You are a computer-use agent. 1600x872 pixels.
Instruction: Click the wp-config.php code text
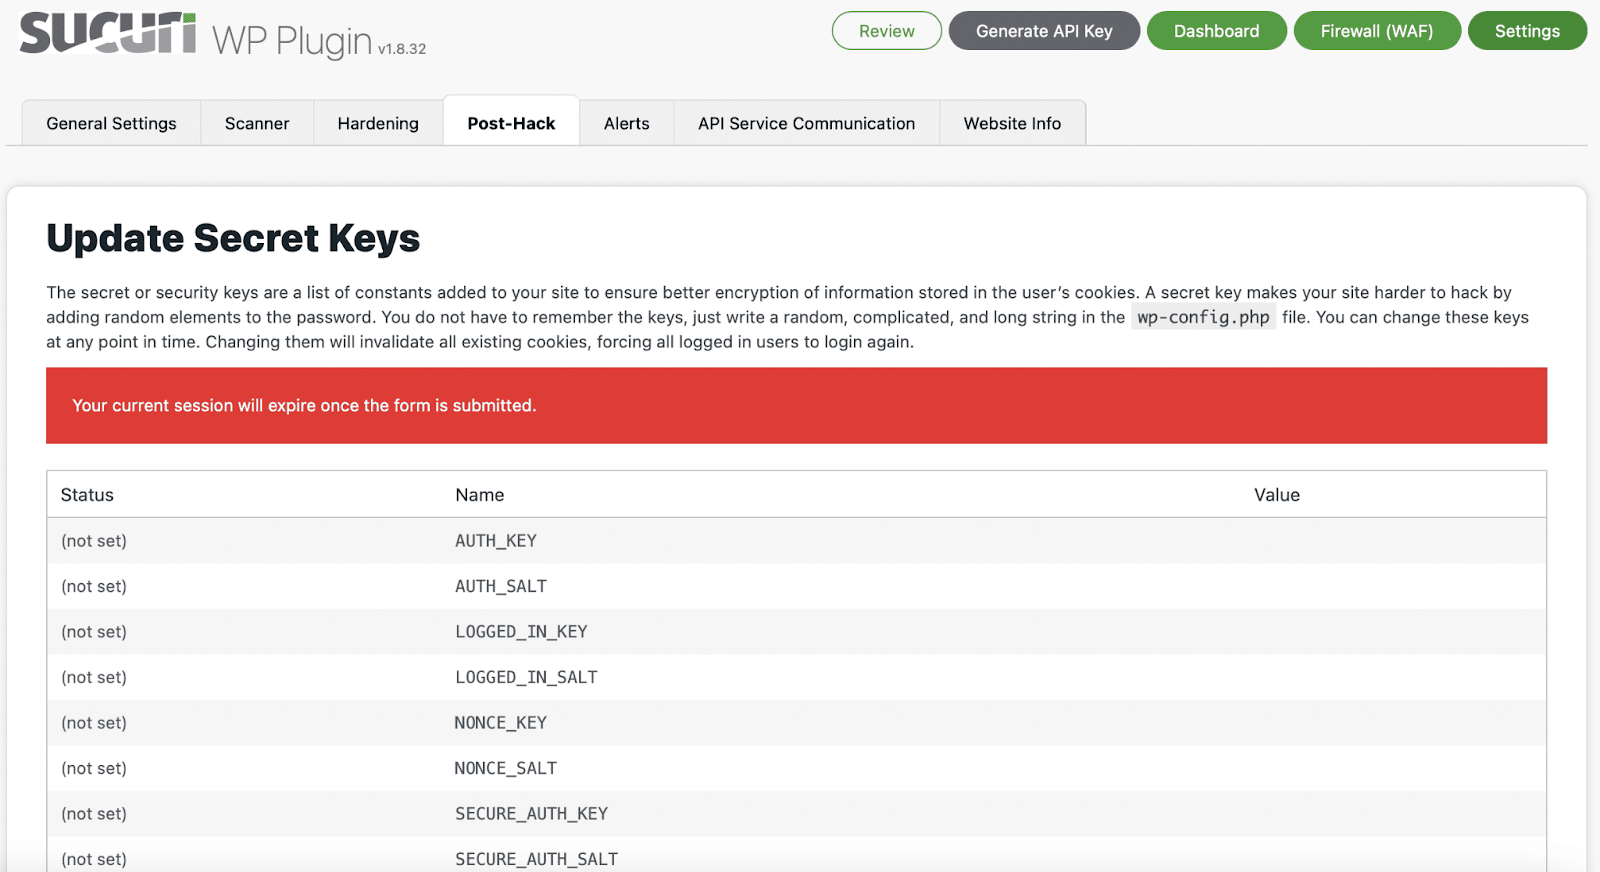tap(1203, 318)
